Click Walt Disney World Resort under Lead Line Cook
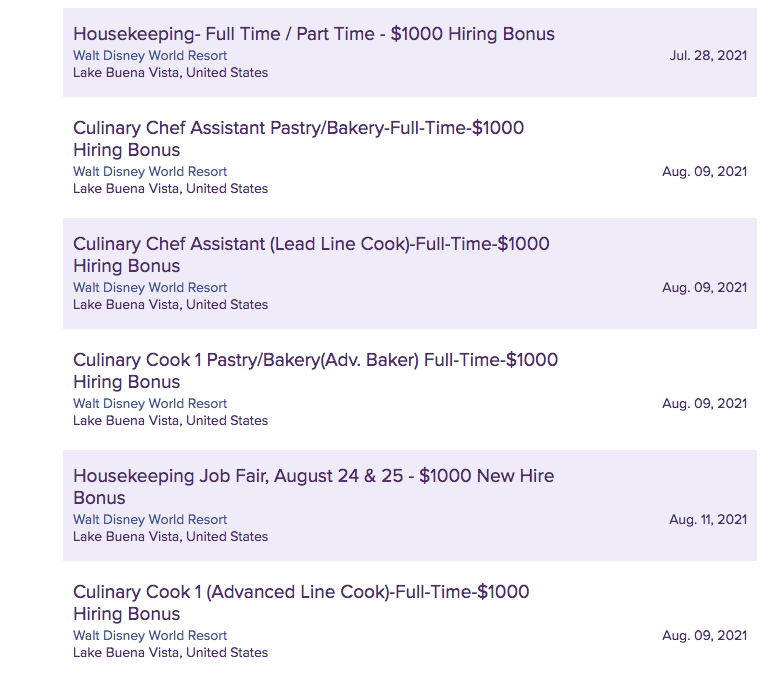The width and height of the screenshot is (771, 673). point(150,288)
